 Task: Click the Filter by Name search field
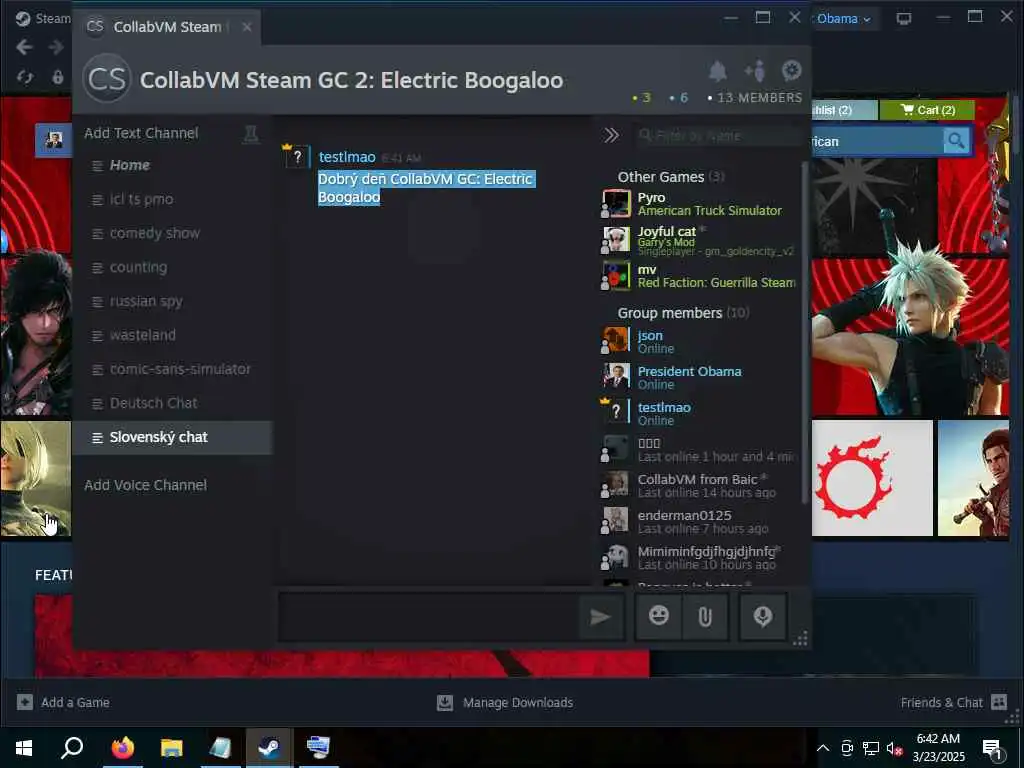[718, 135]
